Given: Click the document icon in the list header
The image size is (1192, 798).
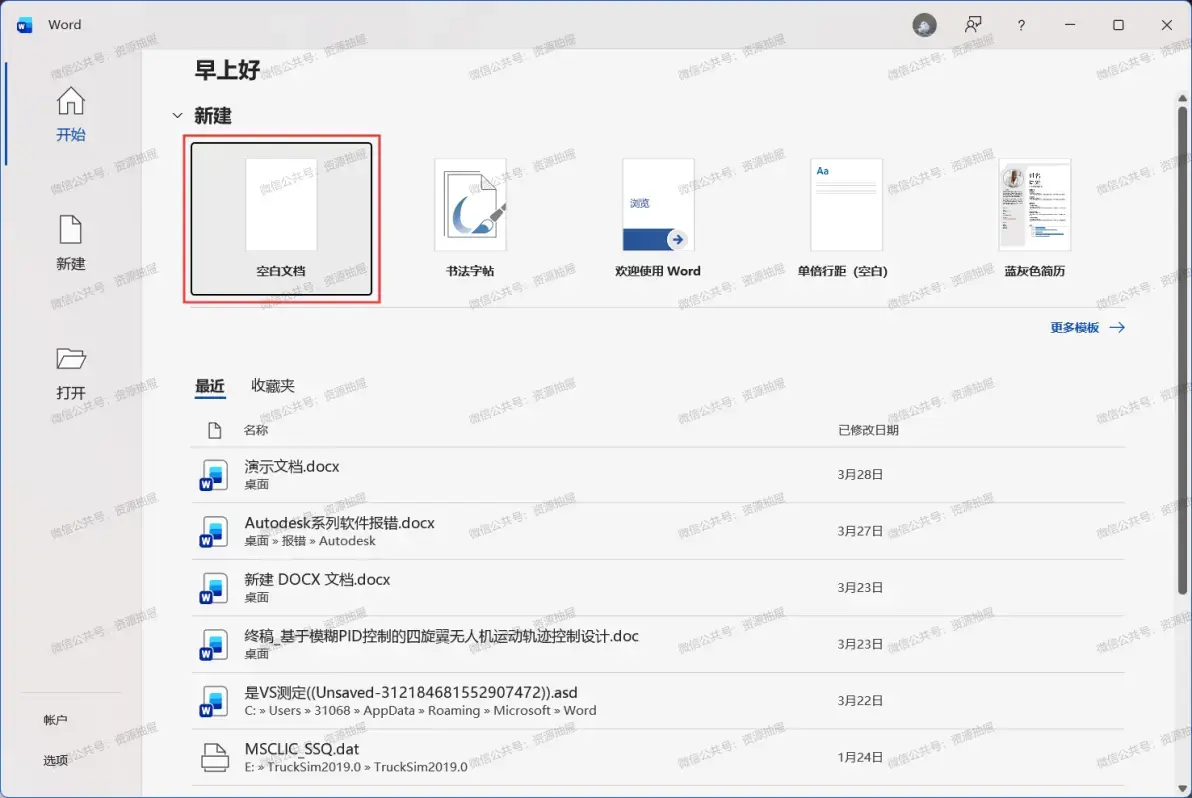Looking at the screenshot, I should point(214,430).
